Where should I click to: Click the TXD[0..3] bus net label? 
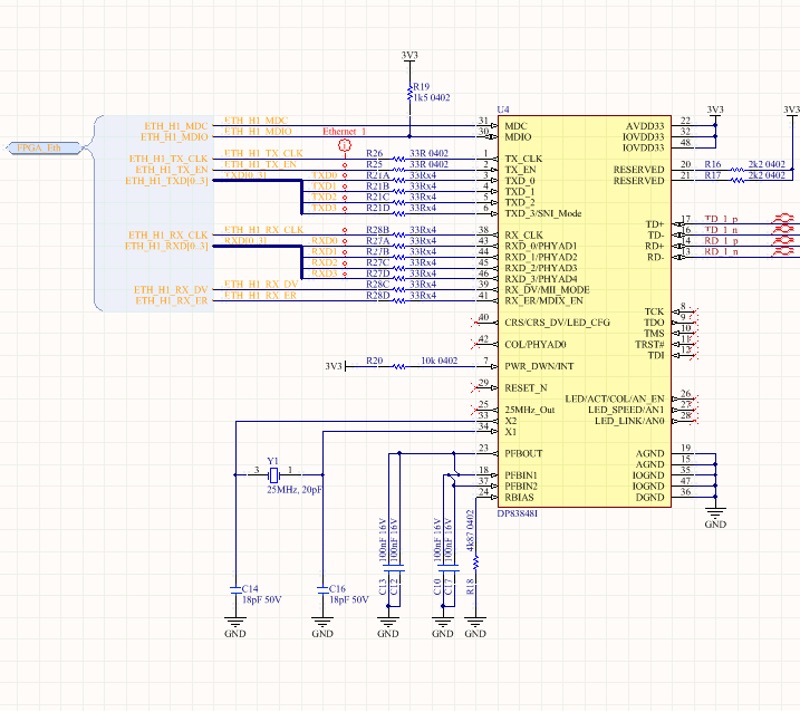pos(245,175)
